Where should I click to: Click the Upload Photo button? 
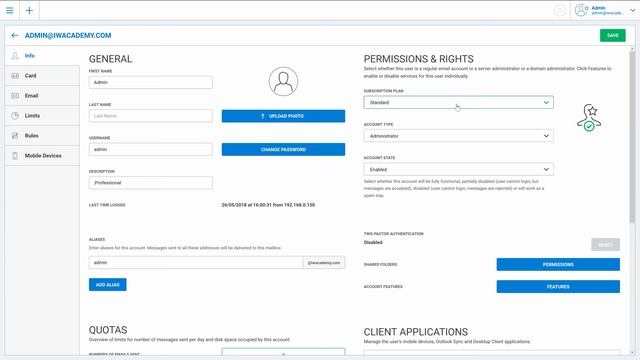283,116
